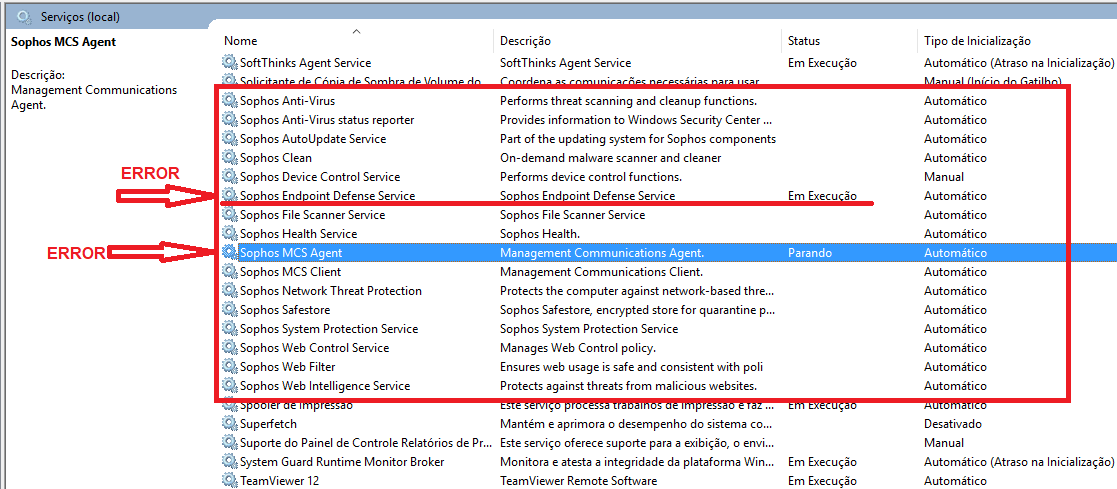1117x489 pixels.
Task: Select the TeamViewer 12 service name
Action: click(x=279, y=480)
